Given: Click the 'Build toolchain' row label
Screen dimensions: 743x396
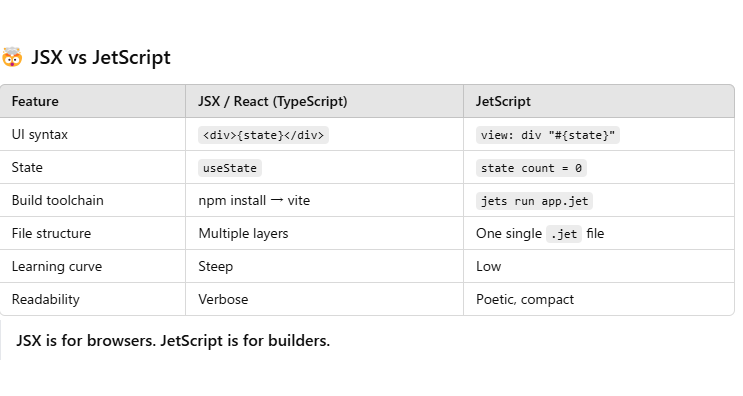Looking at the screenshot, I should point(57,200).
